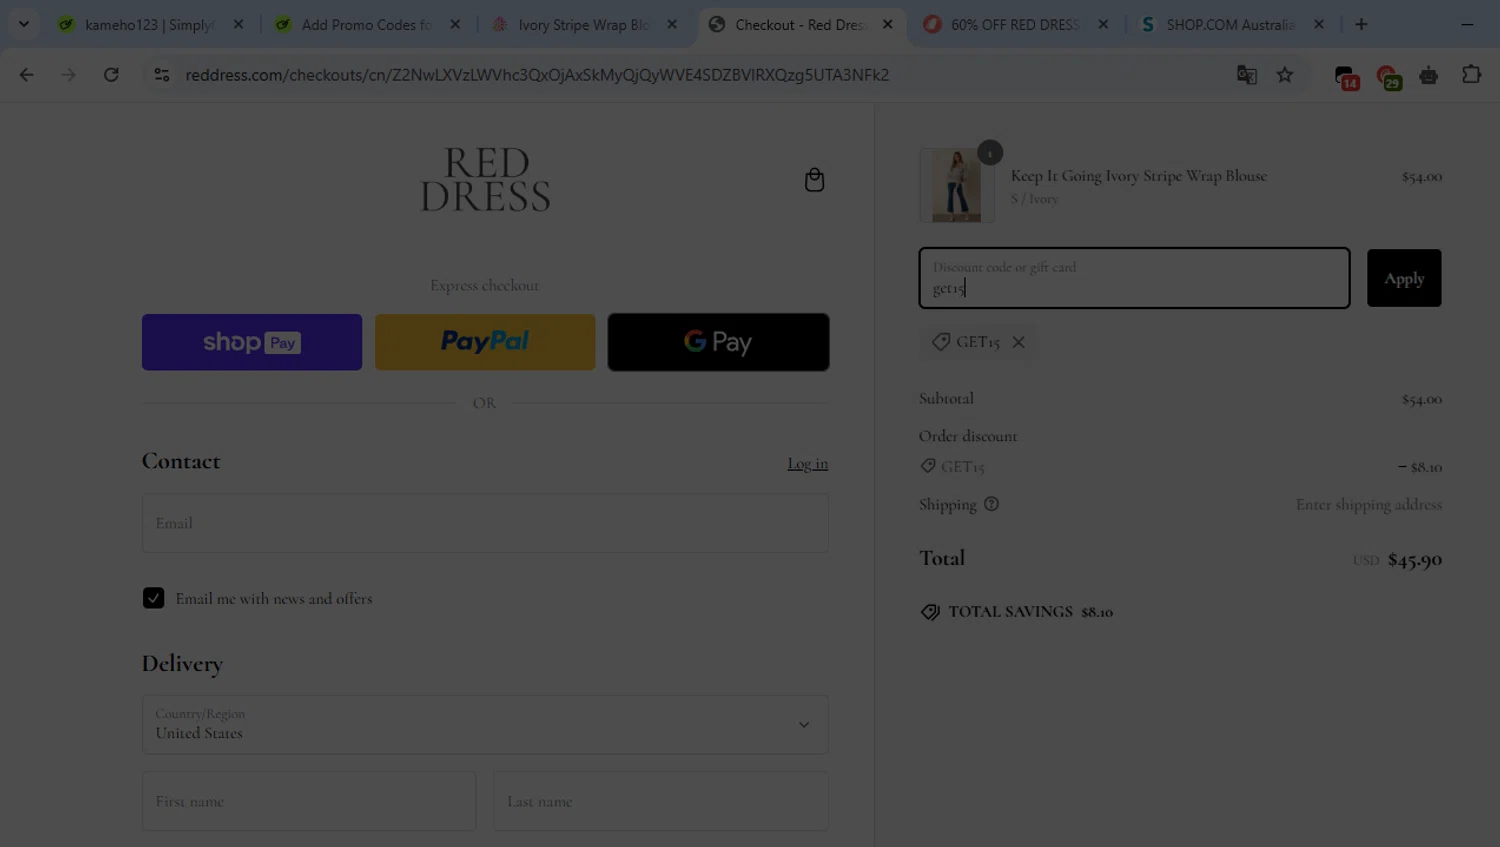Close the Checkout - Red Dress tab
This screenshot has height=847, width=1500.
coord(888,24)
